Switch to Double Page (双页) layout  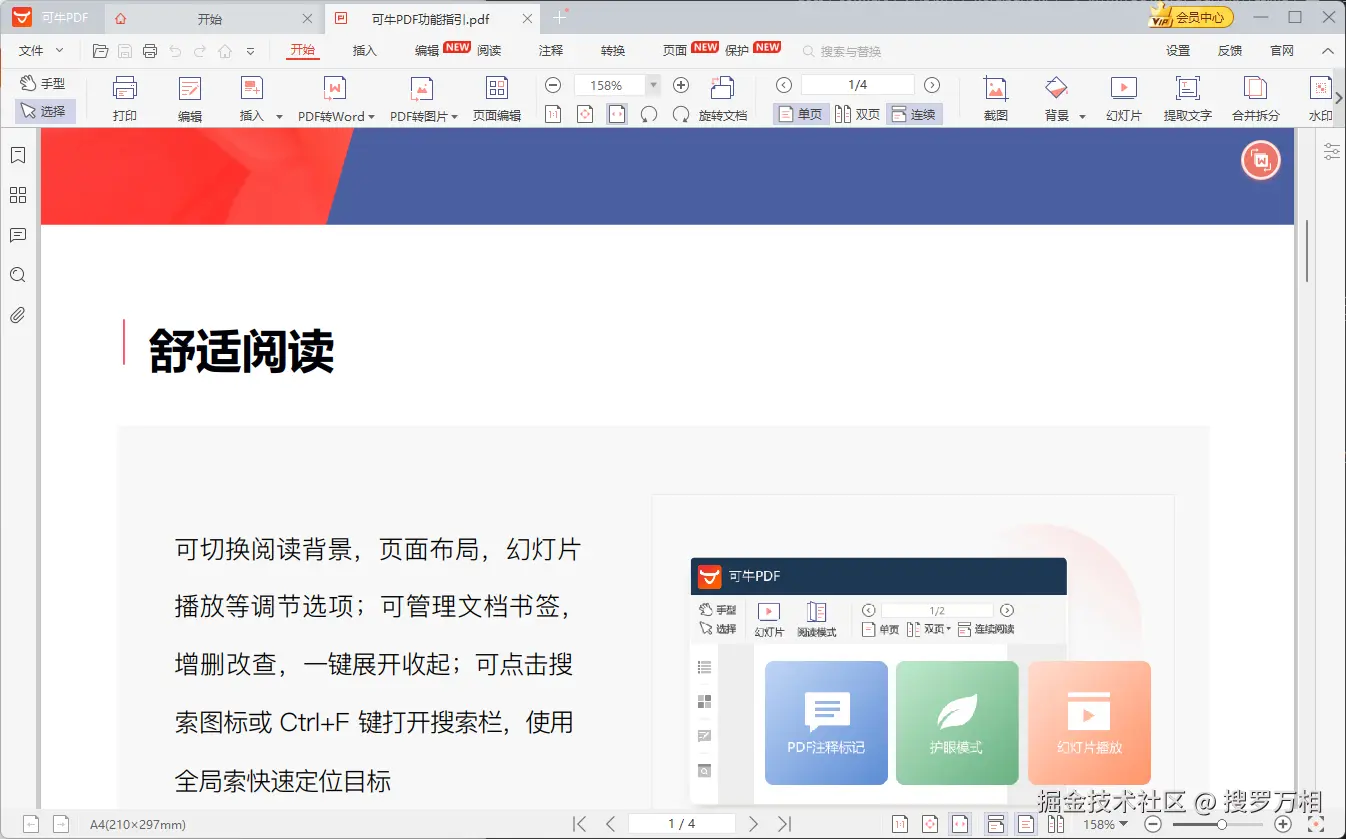tap(857, 115)
